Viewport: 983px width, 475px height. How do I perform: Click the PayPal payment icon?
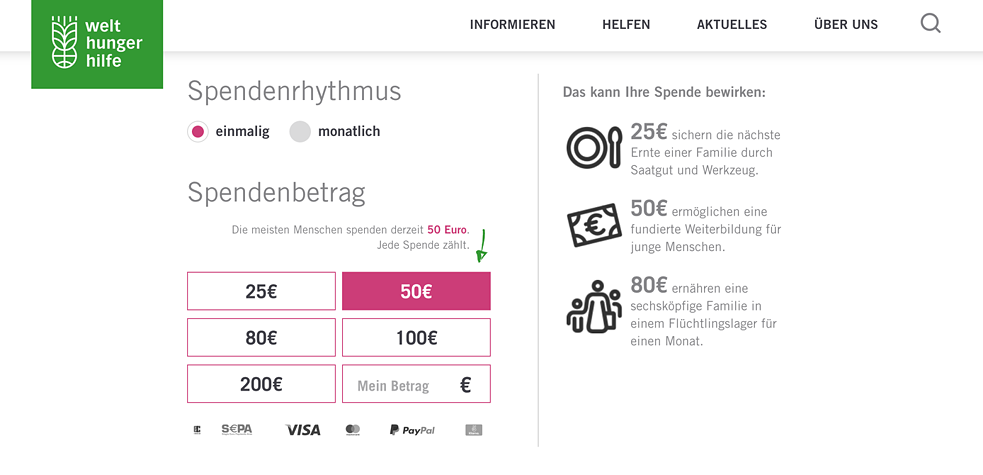click(412, 429)
